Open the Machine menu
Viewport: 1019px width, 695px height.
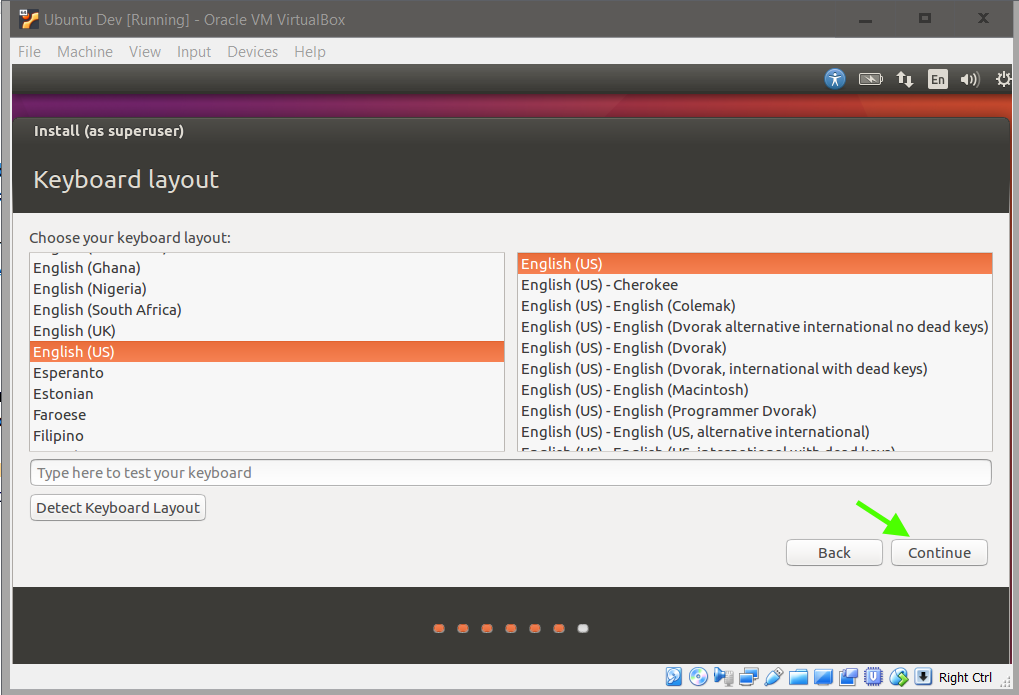(x=84, y=51)
